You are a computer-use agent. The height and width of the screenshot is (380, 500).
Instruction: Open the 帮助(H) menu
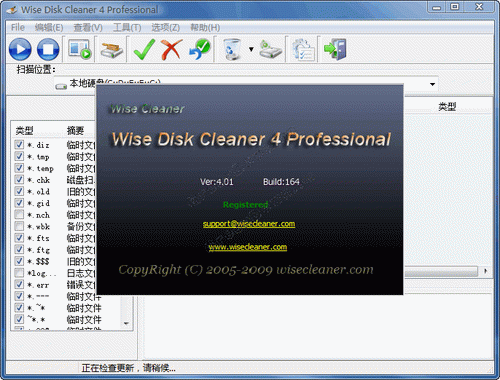coord(205,27)
